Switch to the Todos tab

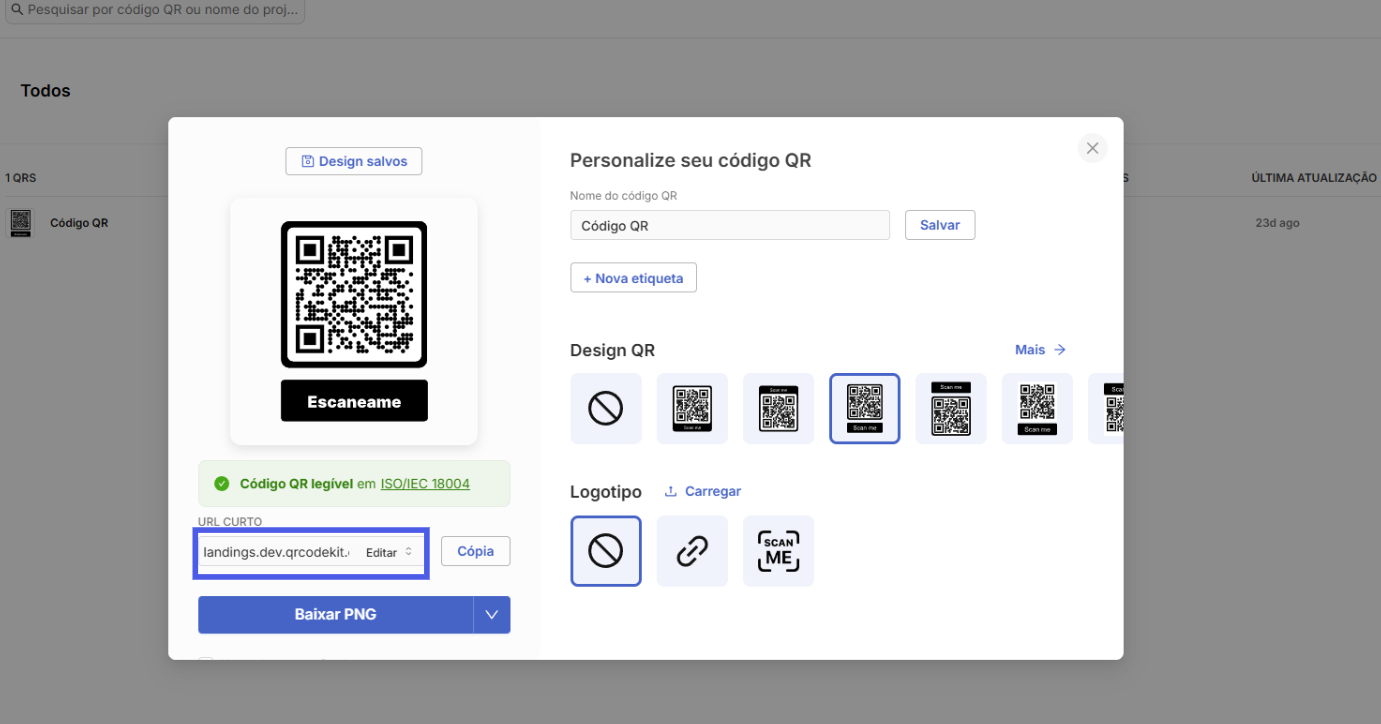click(x=45, y=90)
